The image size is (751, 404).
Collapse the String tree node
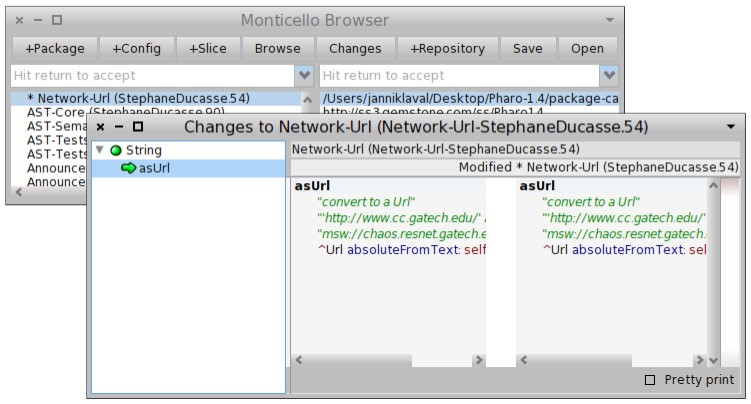[x=99, y=150]
